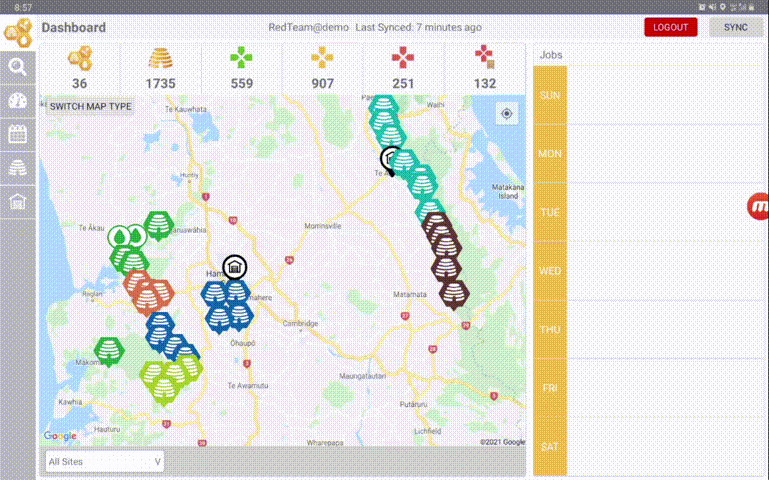This screenshot has height=480, width=769.
Task: Select the green cross stat showing 559
Action: coord(241,69)
